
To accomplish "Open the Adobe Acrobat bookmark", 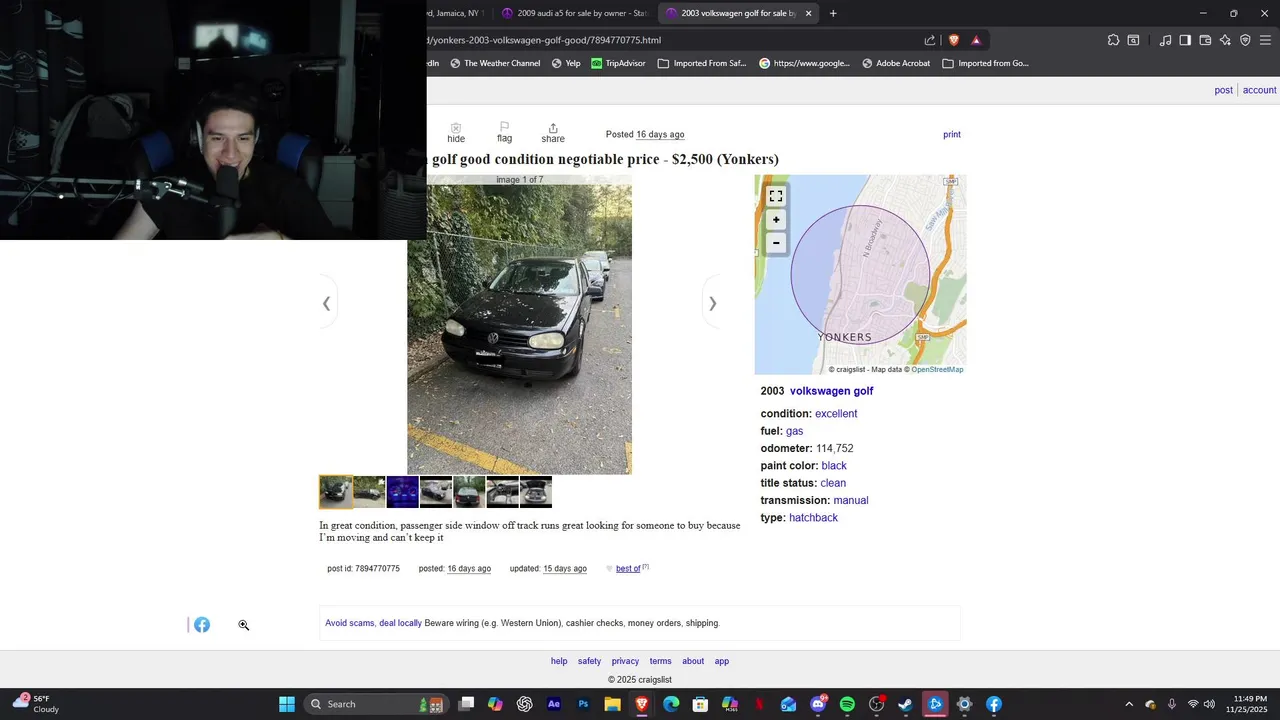I will (895, 63).
